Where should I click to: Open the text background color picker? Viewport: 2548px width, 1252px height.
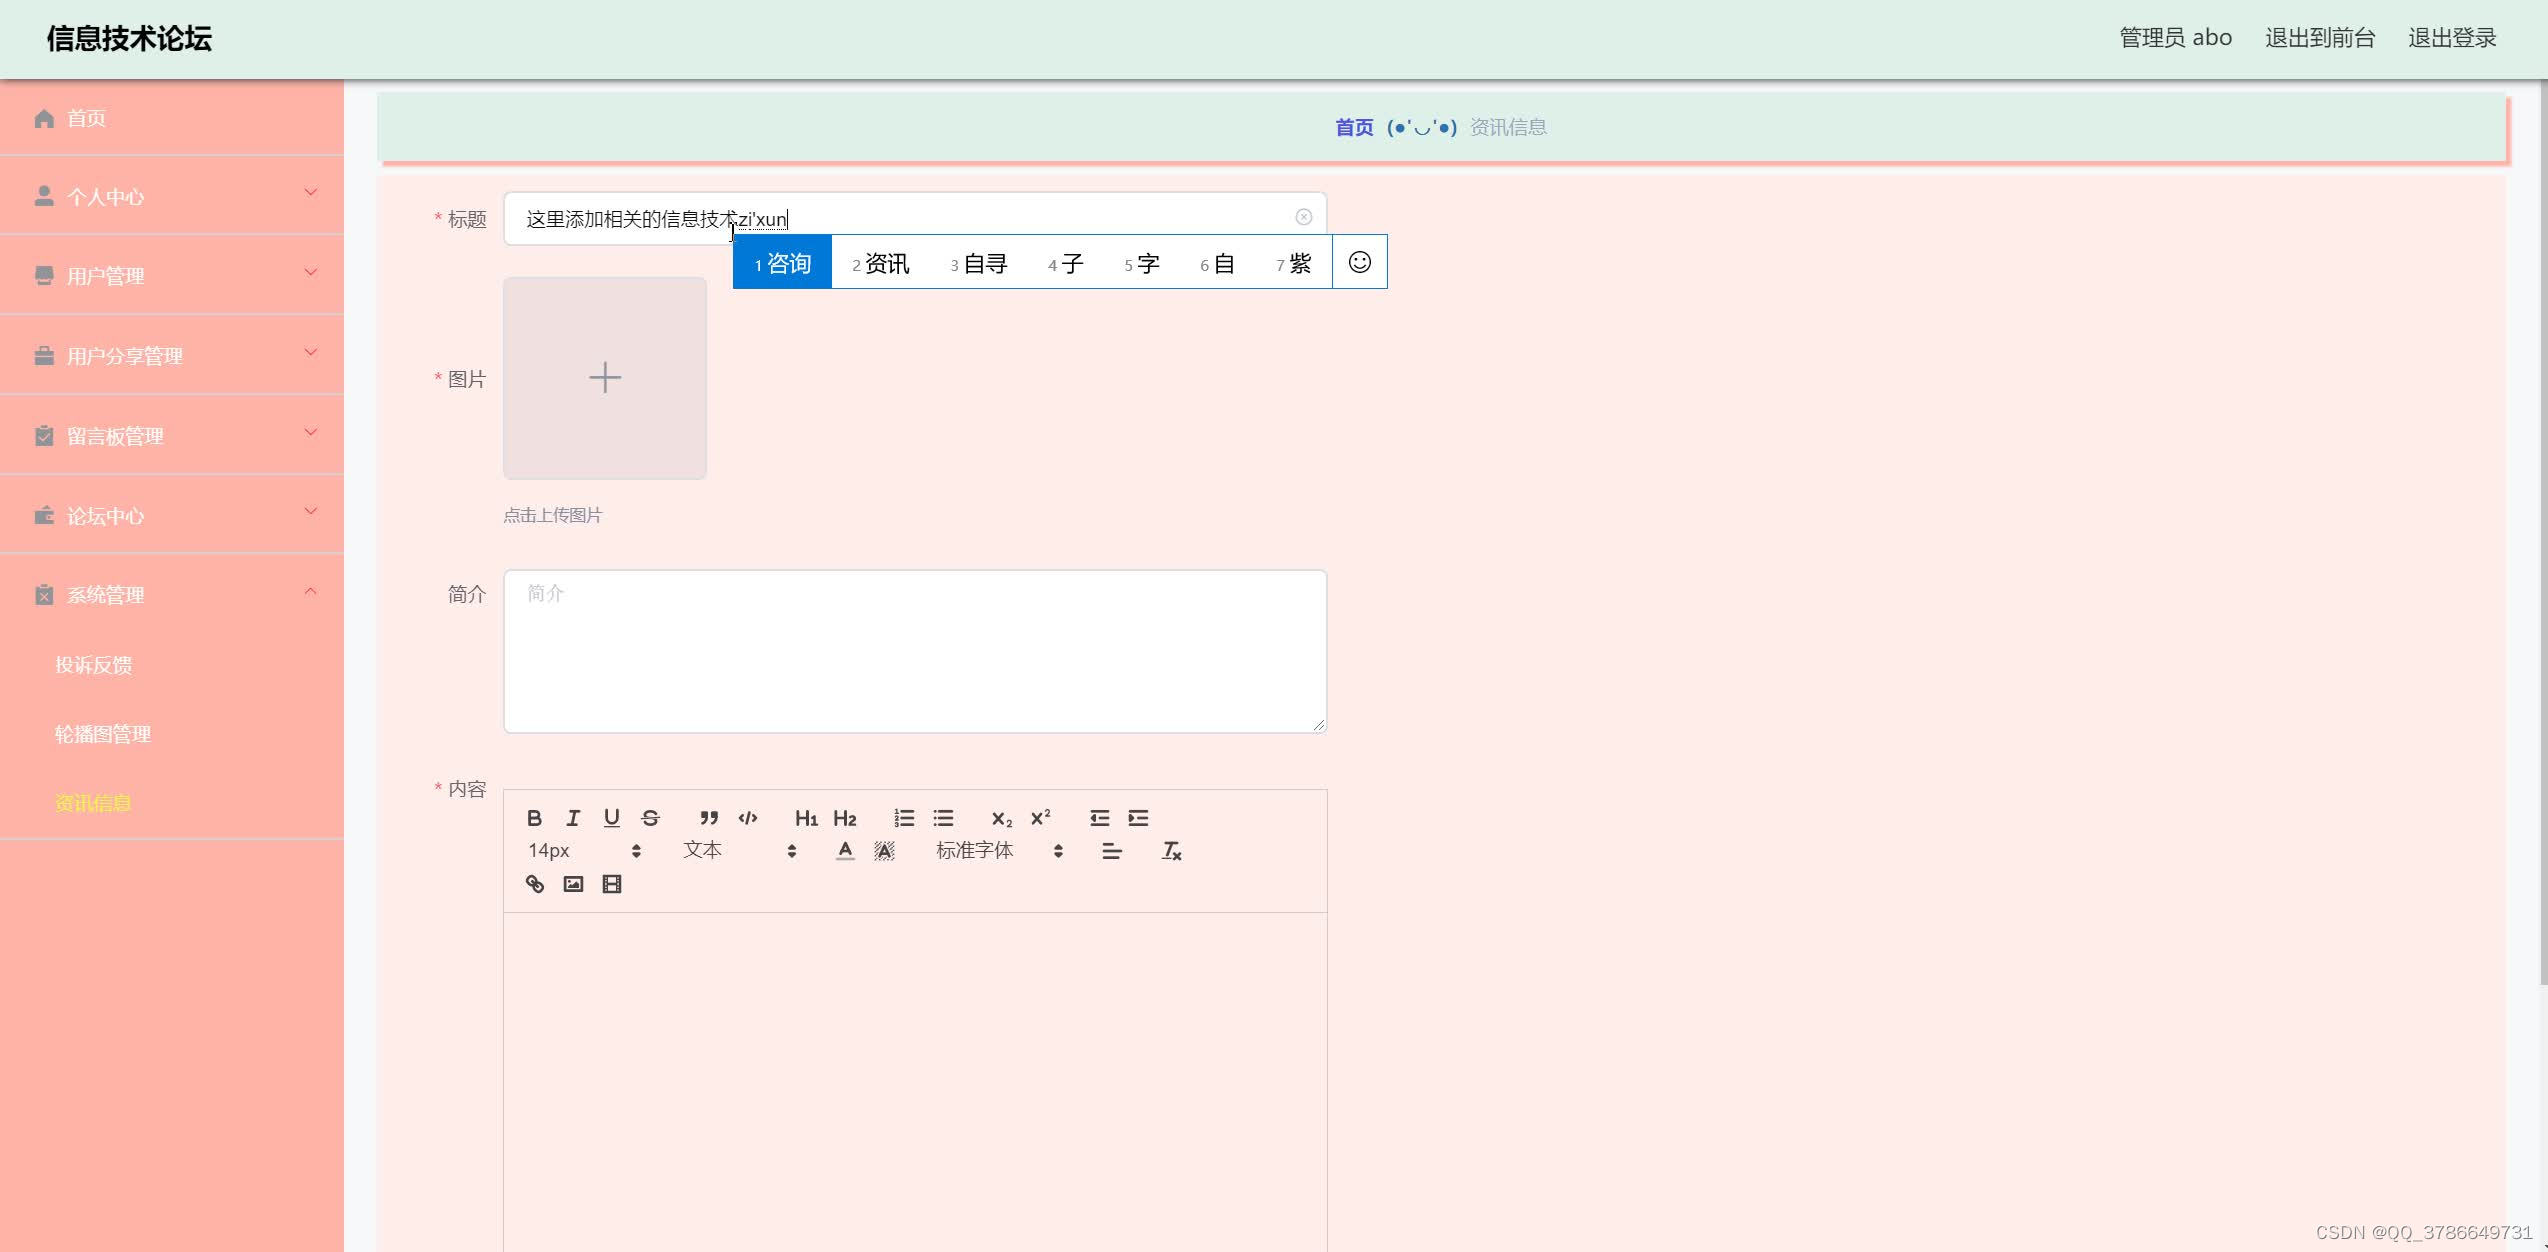click(884, 851)
